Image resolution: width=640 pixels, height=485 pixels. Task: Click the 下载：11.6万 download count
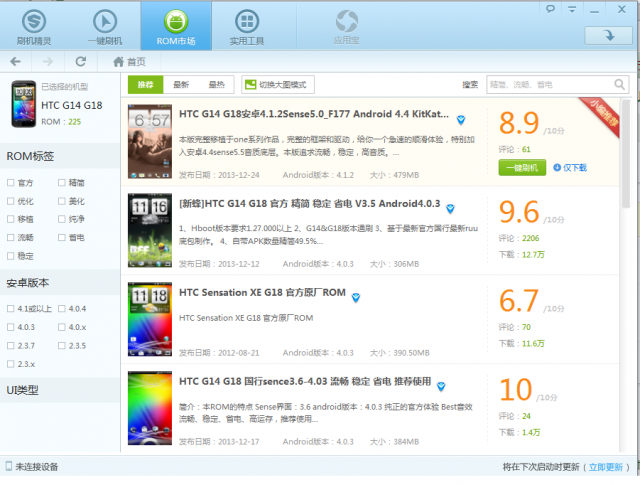pyautogui.click(x=521, y=344)
